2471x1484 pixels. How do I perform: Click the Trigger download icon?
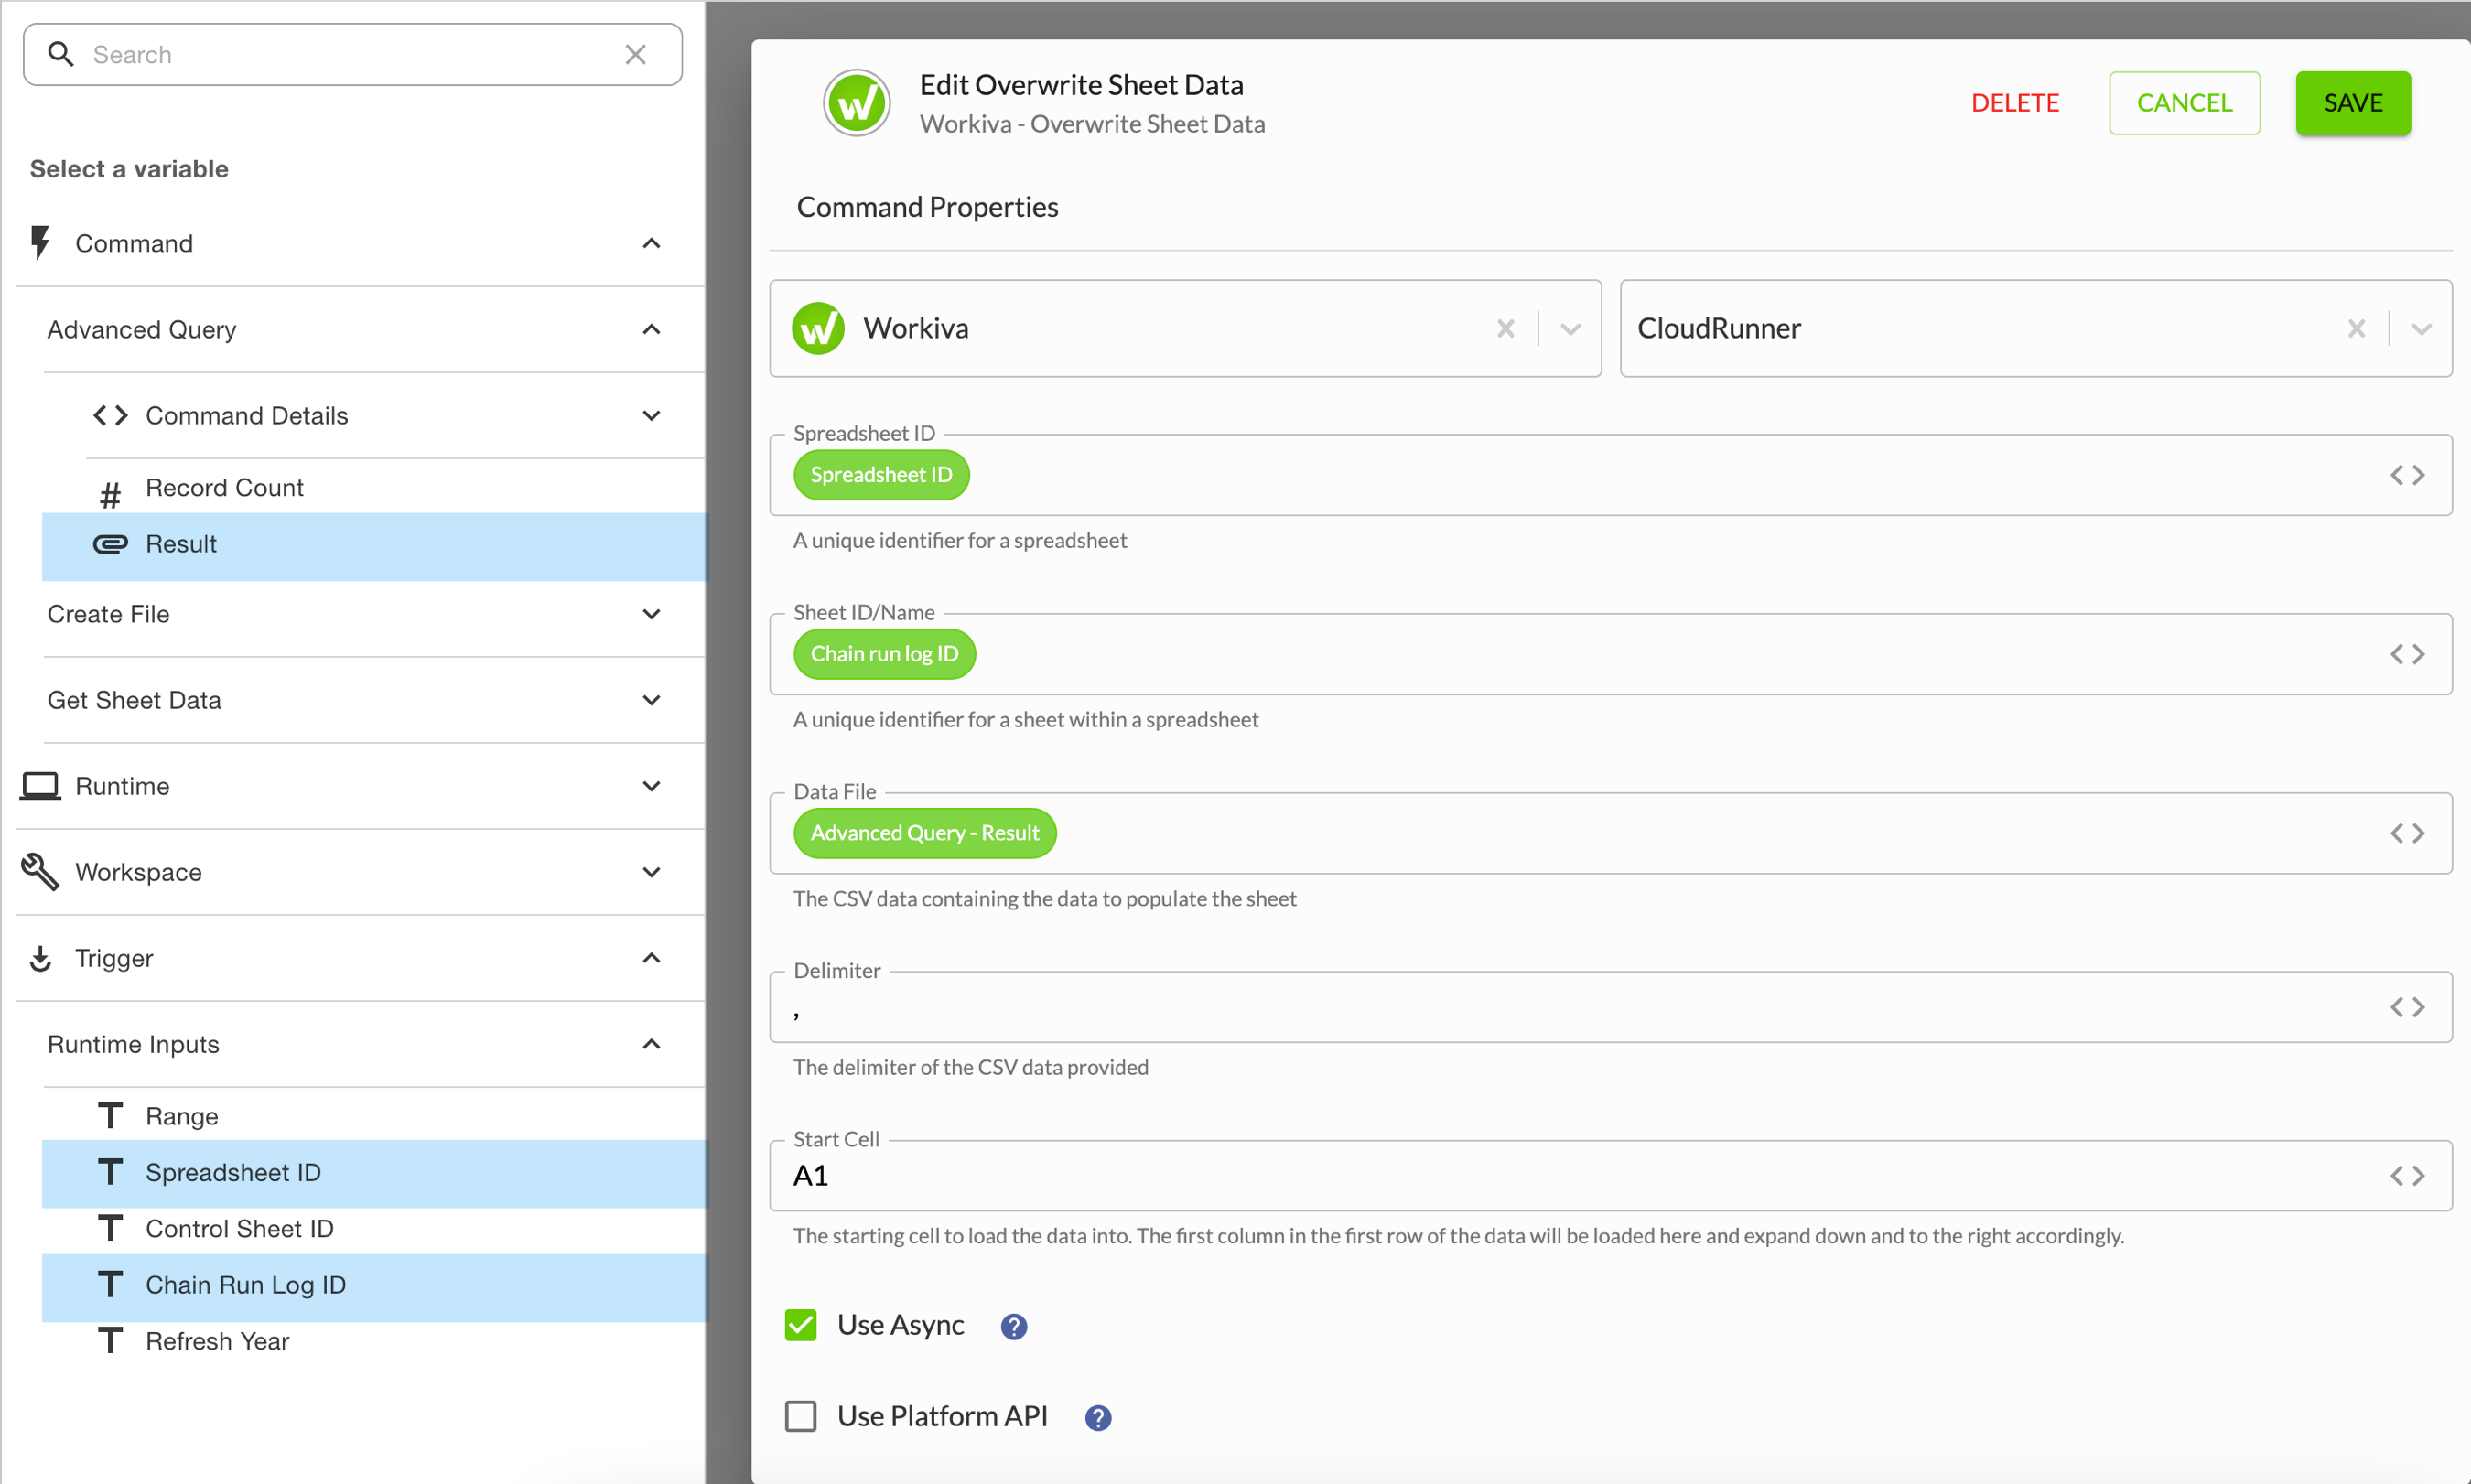(40, 958)
